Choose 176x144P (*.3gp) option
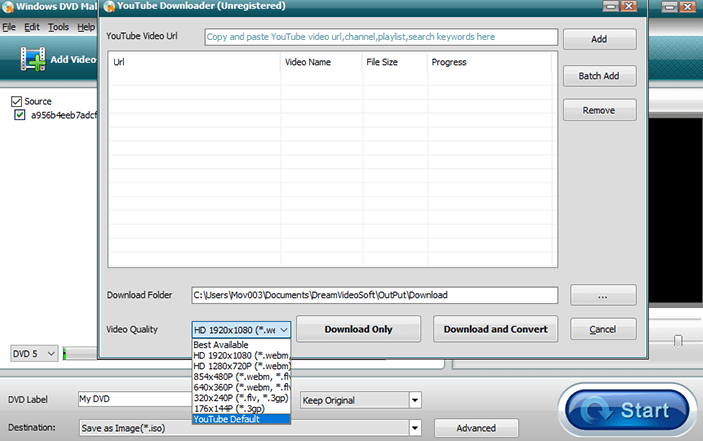This screenshot has width=703, height=441. click(241, 409)
